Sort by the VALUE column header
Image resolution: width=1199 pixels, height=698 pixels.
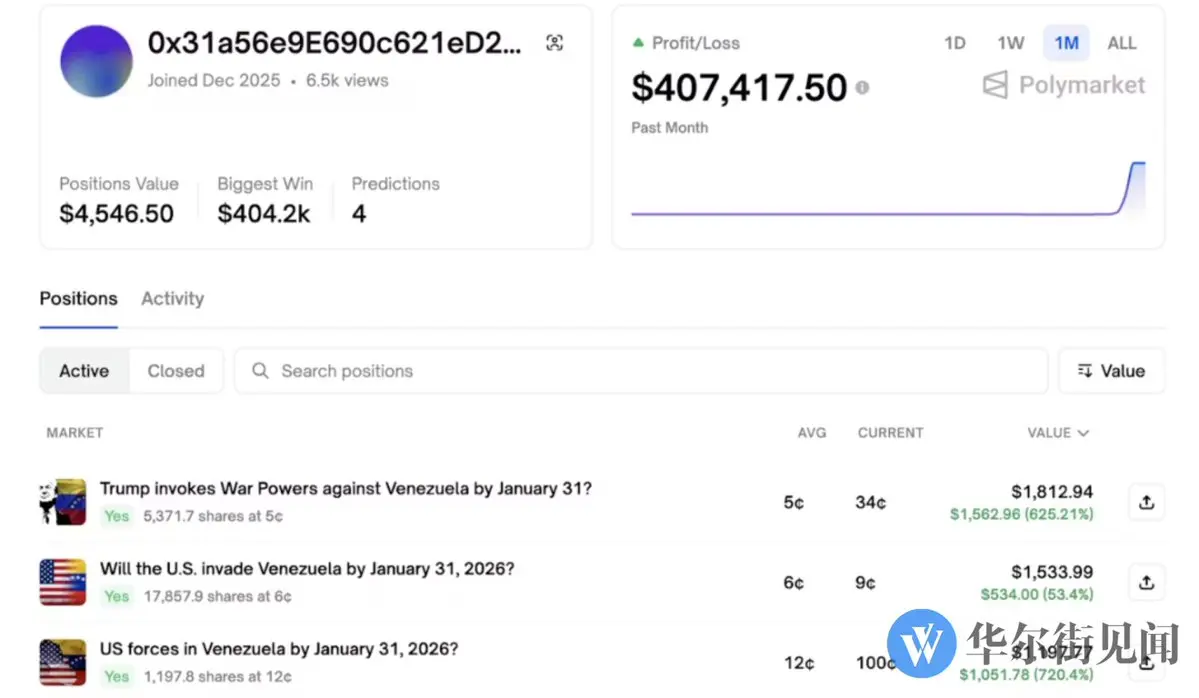[1057, 433]
